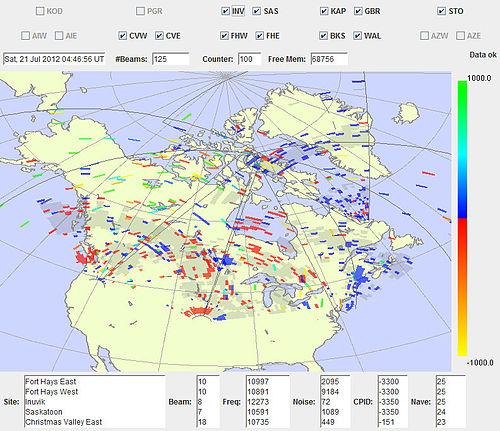Click the date and time field
This screenshot has height=431, width=500.
[x=54, y=59]
